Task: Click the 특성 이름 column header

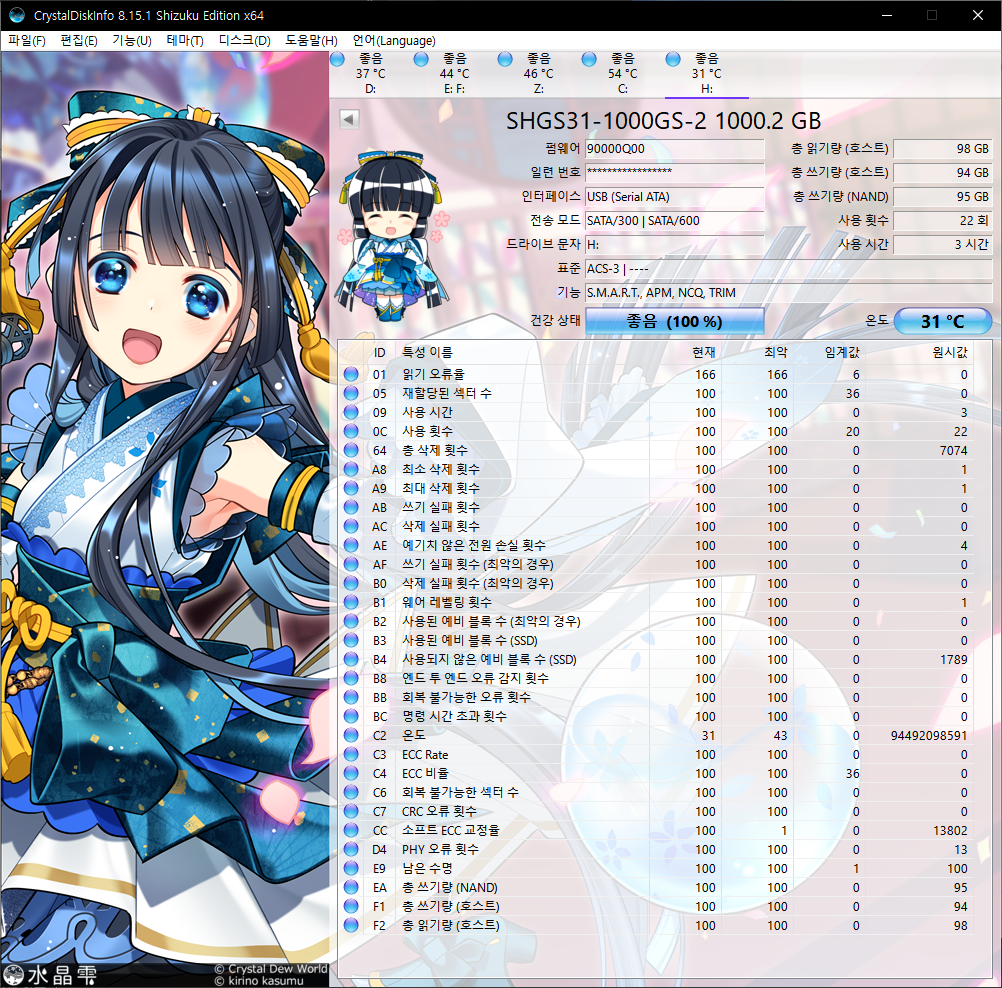Action: [427, 352]
